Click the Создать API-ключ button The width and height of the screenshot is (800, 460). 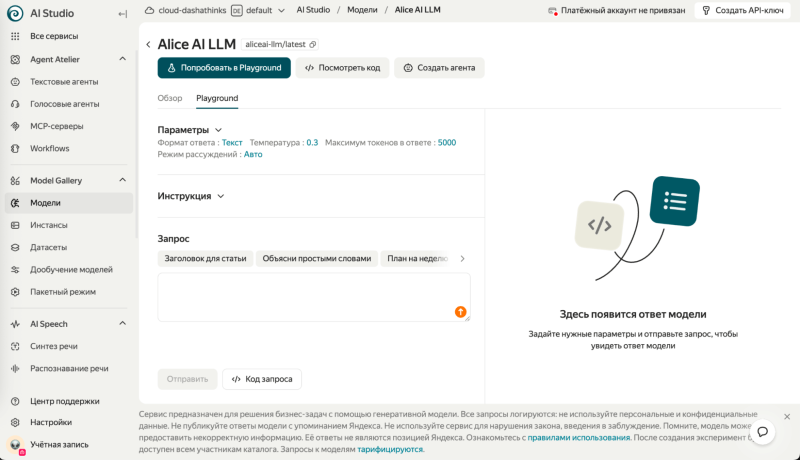click(x=743, y=10)
